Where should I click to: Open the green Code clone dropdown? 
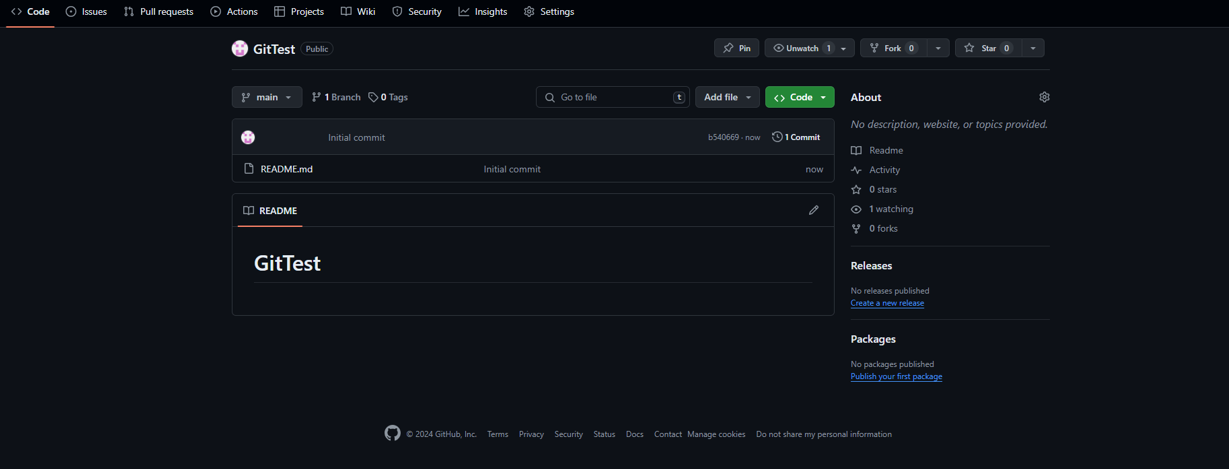point(800,97)
